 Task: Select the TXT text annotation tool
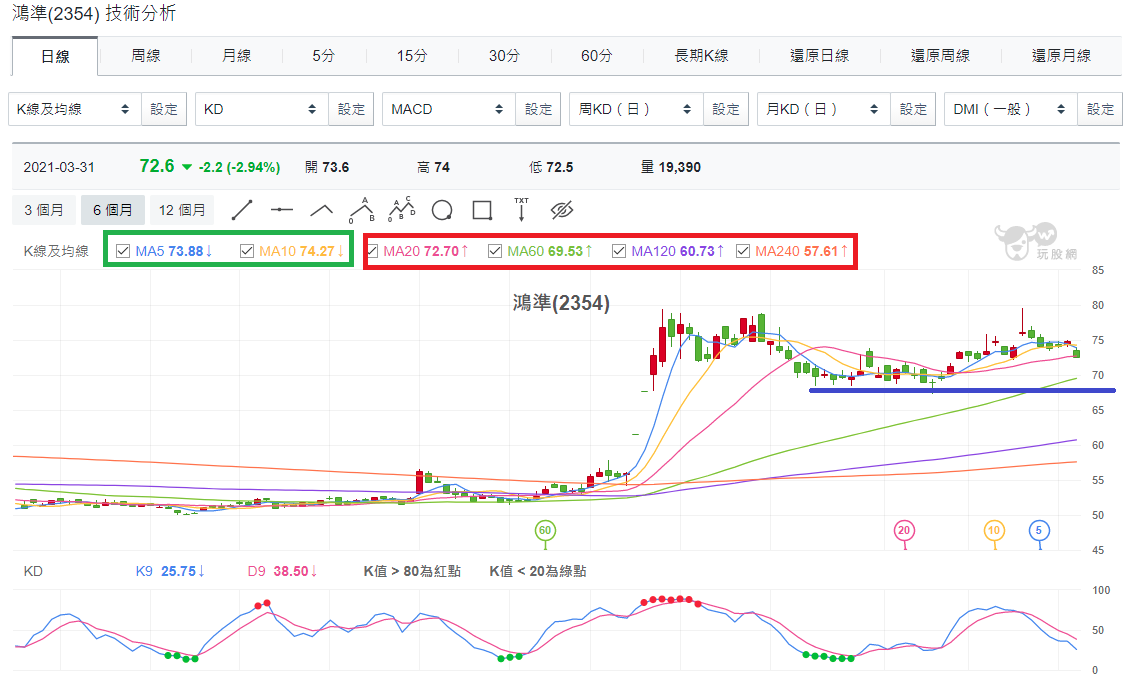click(x=522, y=209)
